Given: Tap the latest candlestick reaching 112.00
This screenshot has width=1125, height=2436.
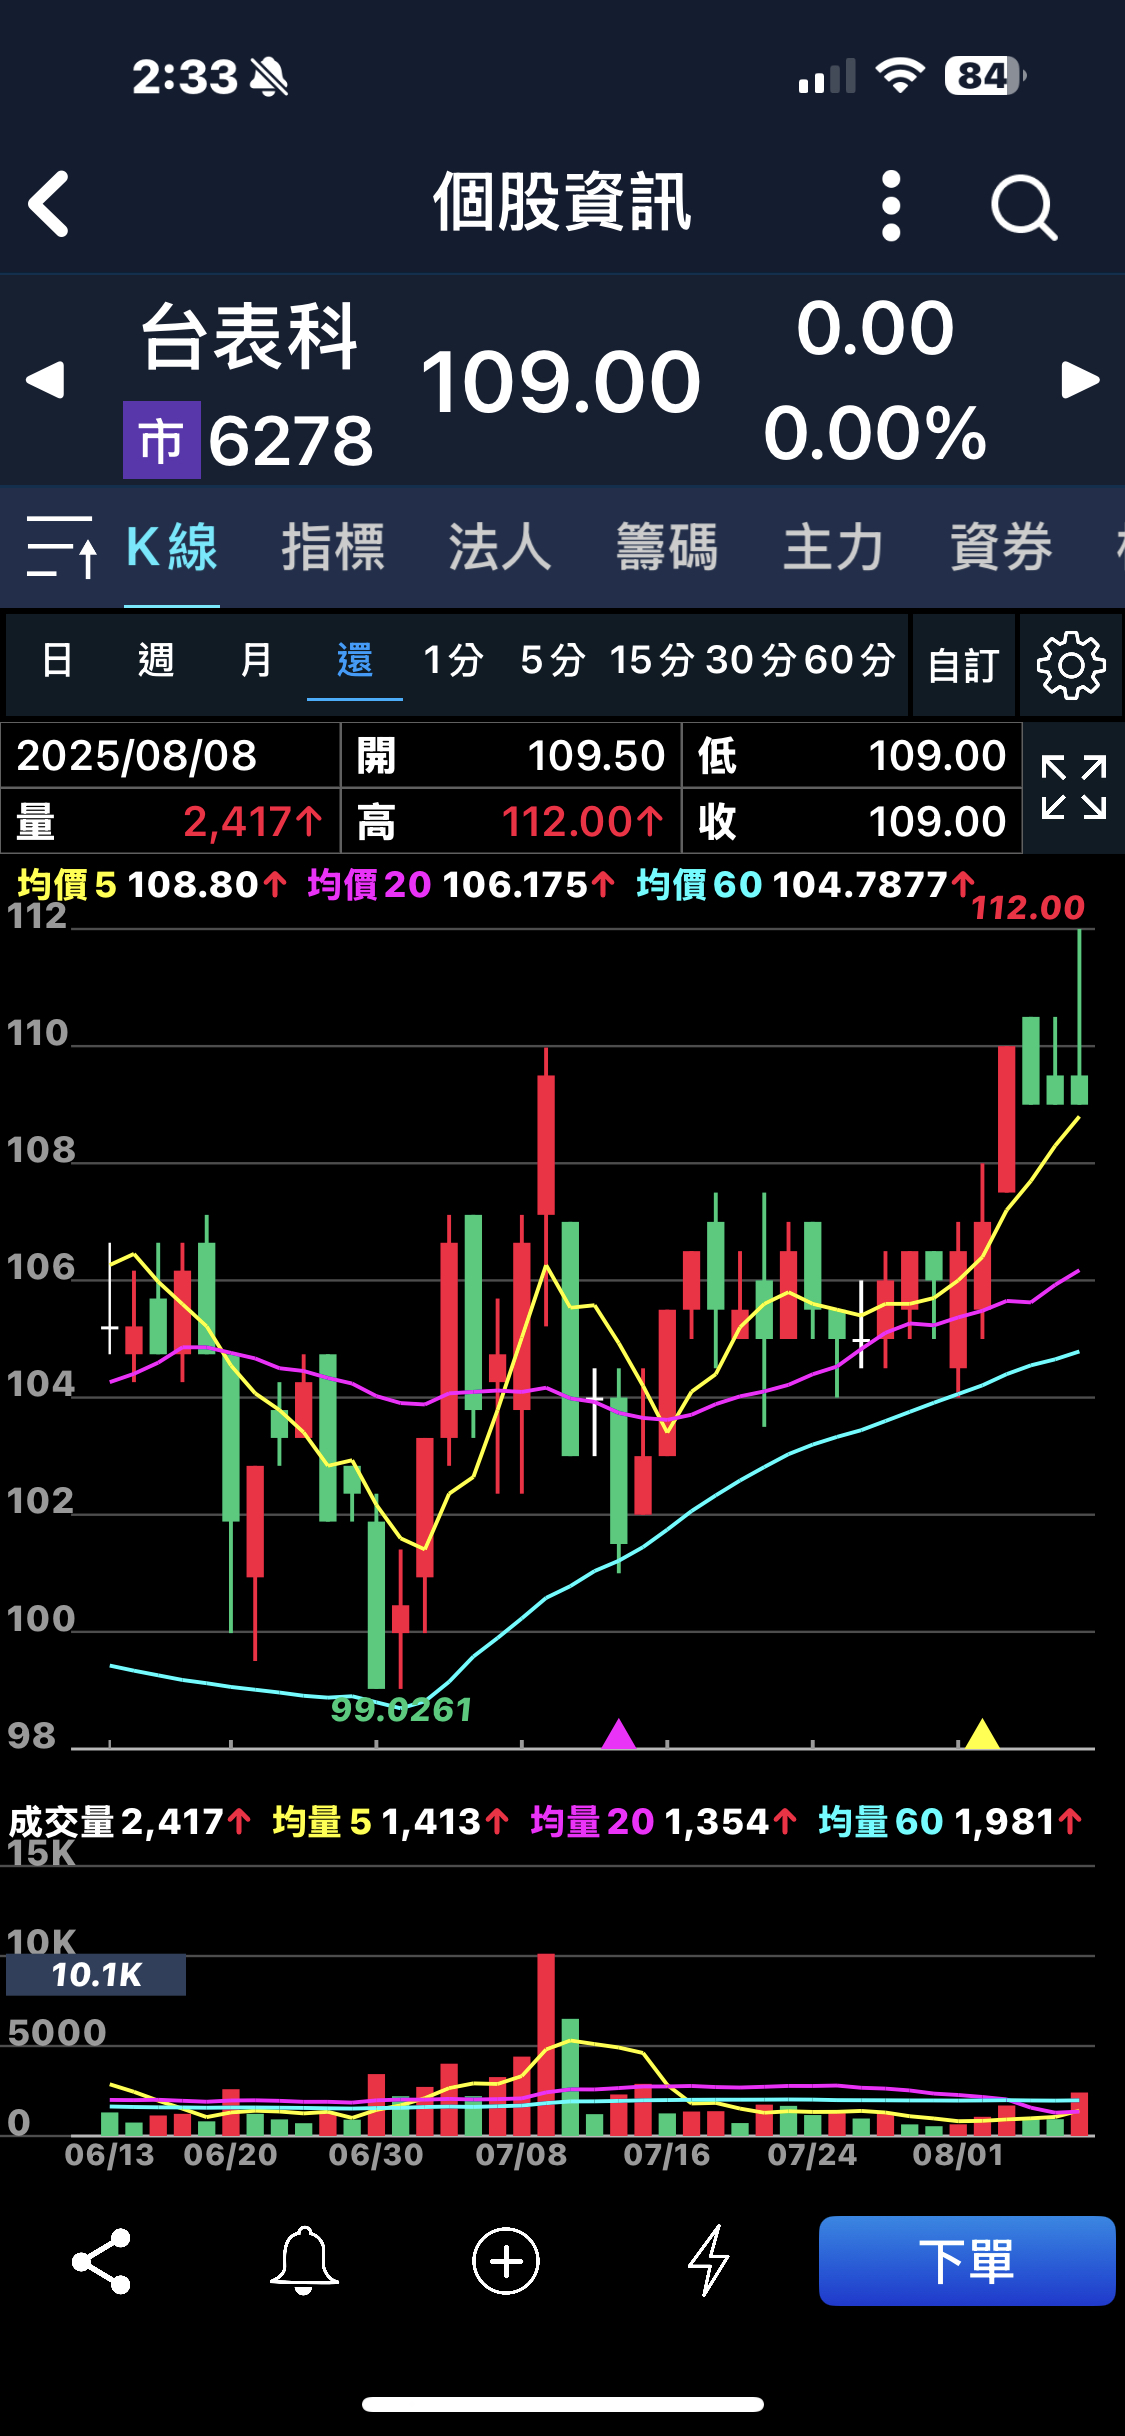Looking at the screenshot, I should coord(1080,1017).
